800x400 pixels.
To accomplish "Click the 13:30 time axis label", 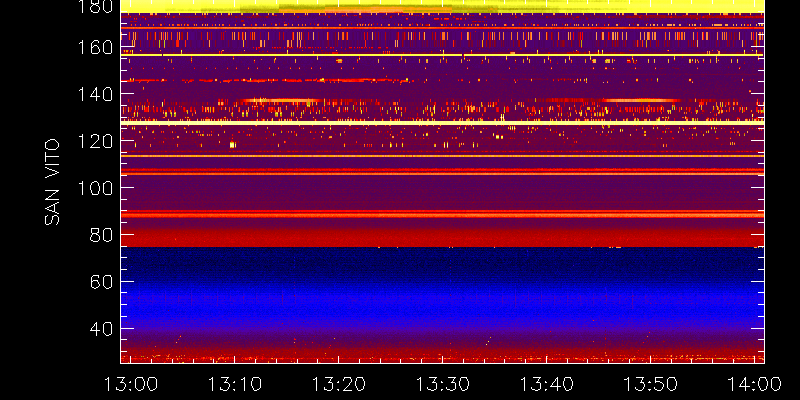I will click(442, 384).
